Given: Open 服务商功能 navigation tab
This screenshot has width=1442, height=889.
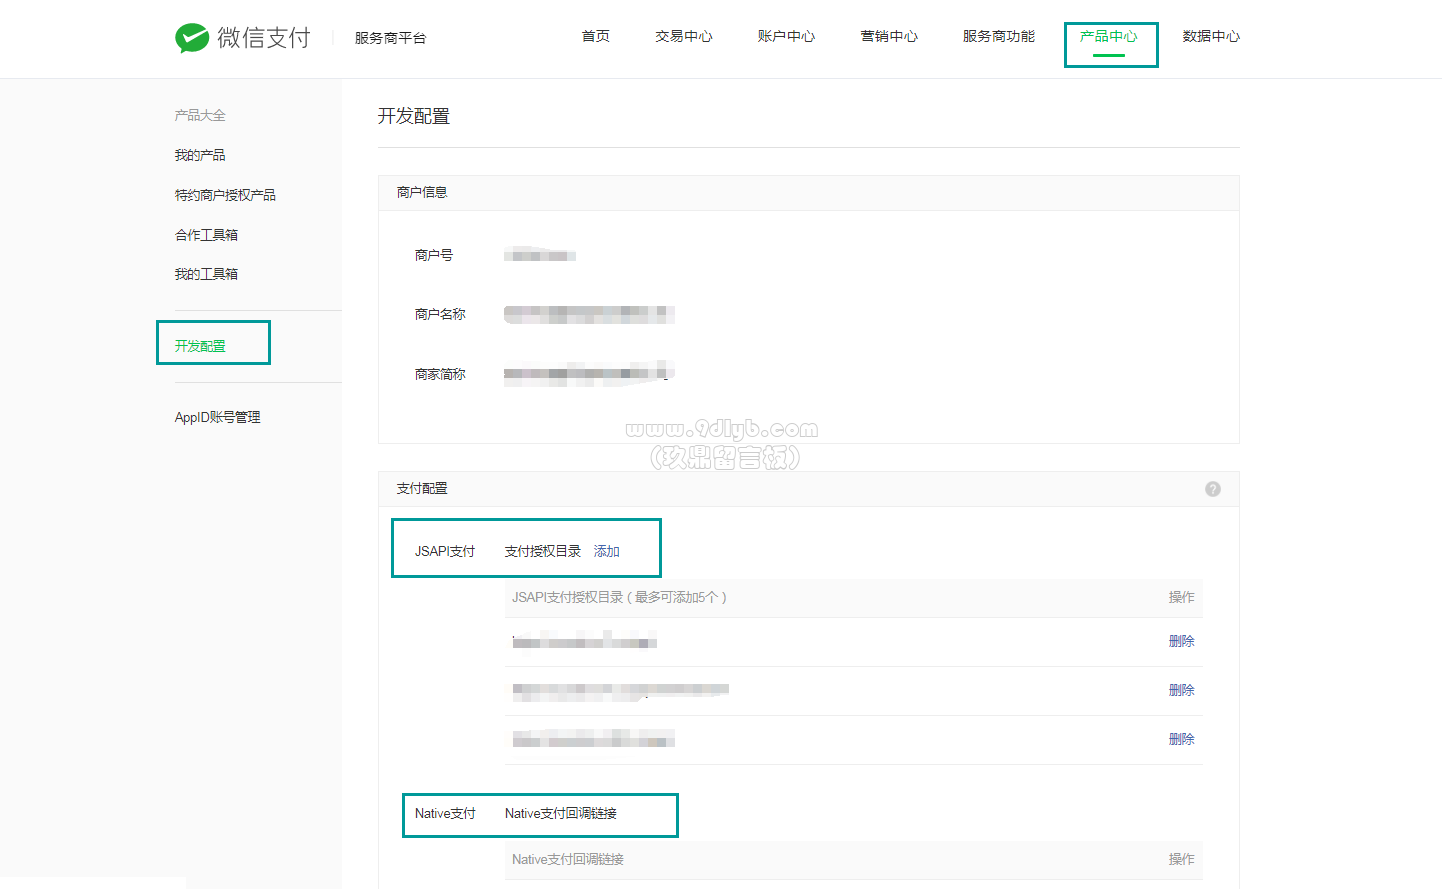Looking at the screenshot, I should [999, 36].
